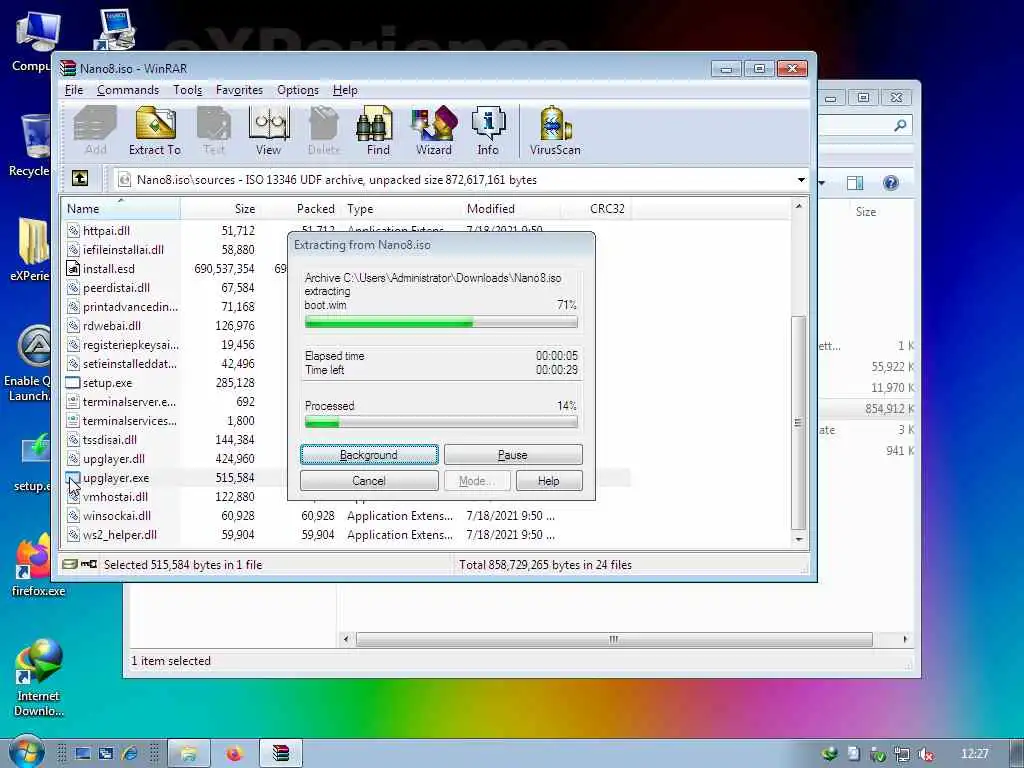Open the Extract To tool
This screenshot has width=1024, height=768.
(x=155, y=131)
